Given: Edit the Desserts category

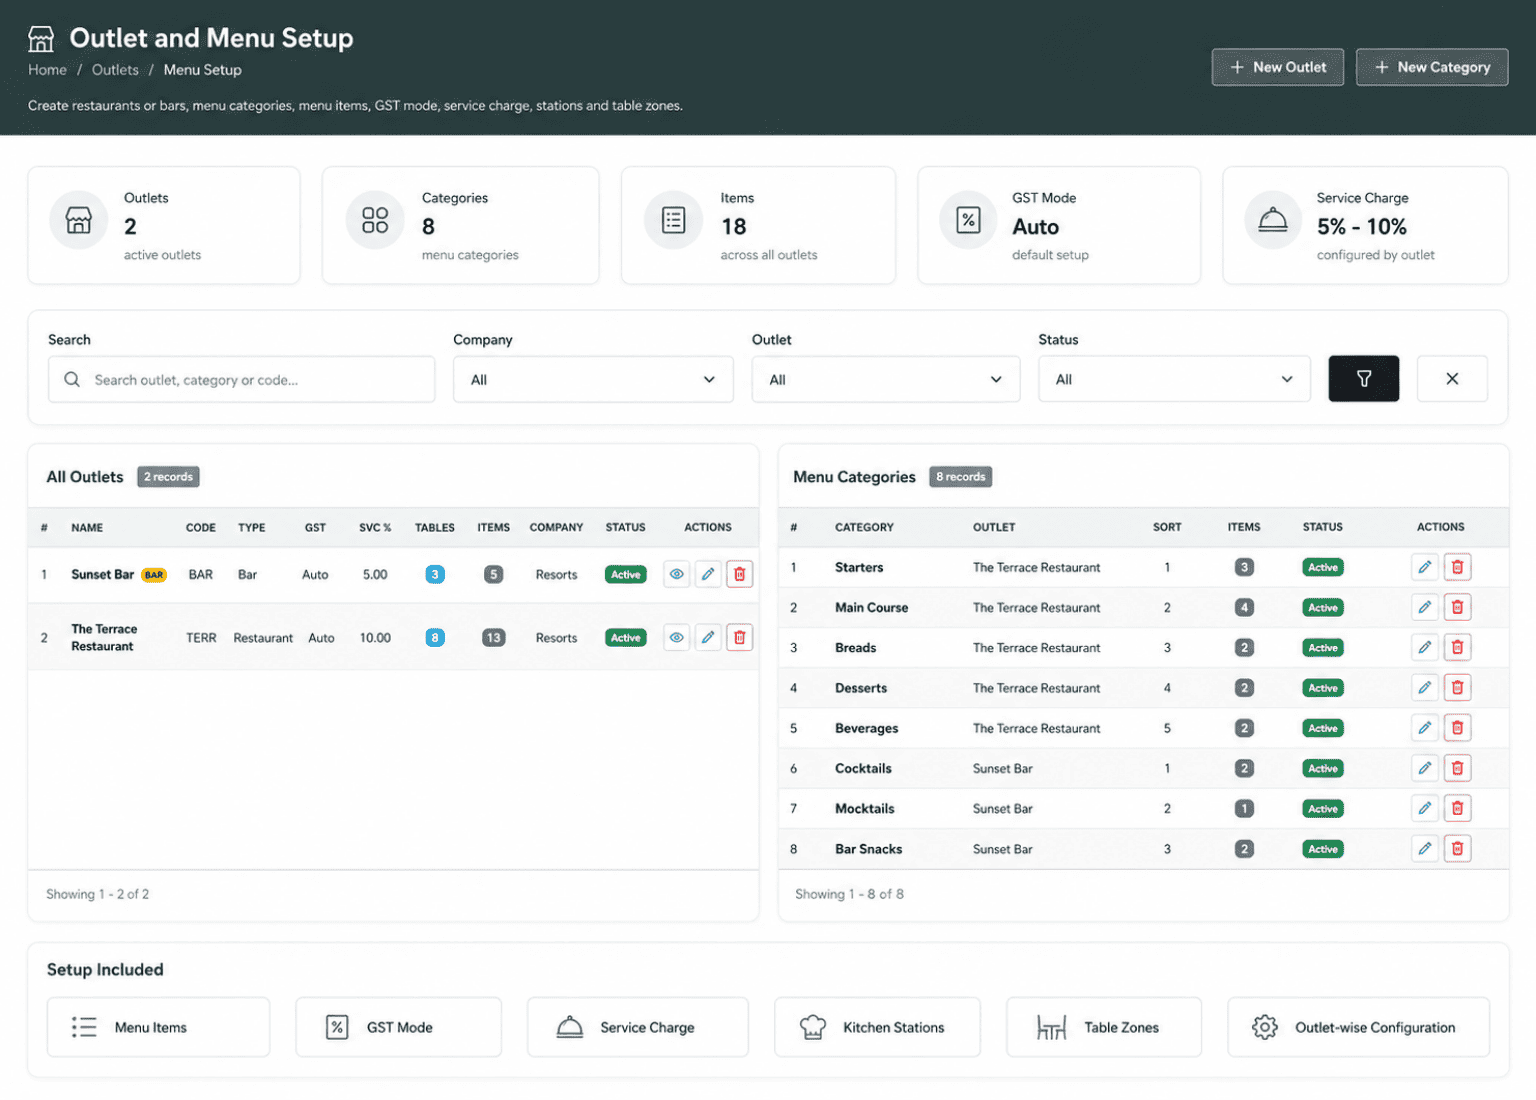Looking at the screenshot, I should [x=1425, y=687].
